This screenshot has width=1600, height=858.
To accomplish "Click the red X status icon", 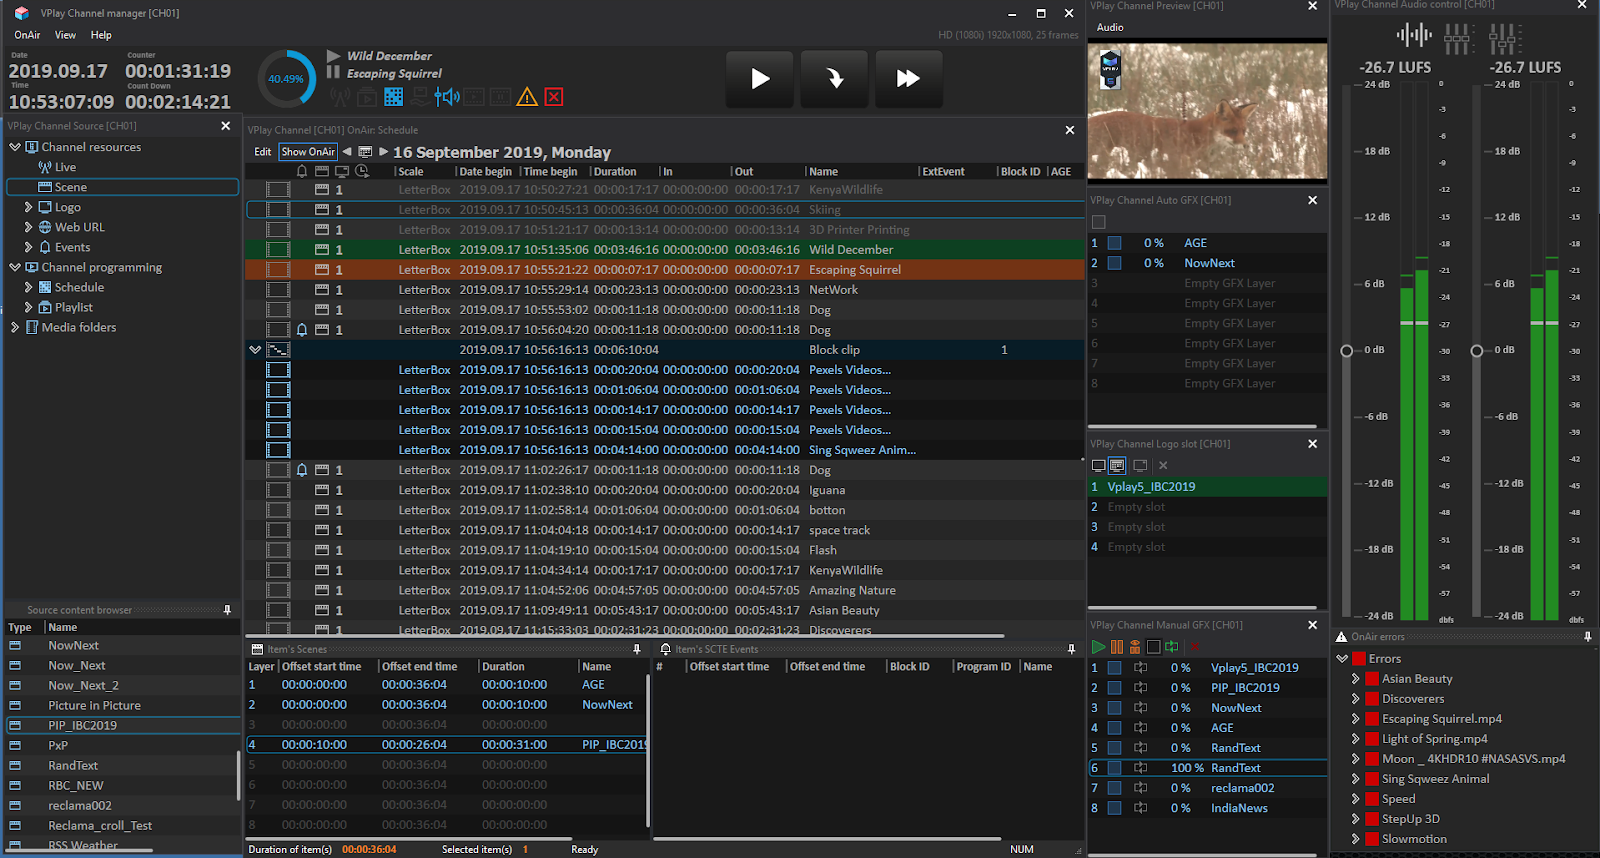I will coord(554,97).
